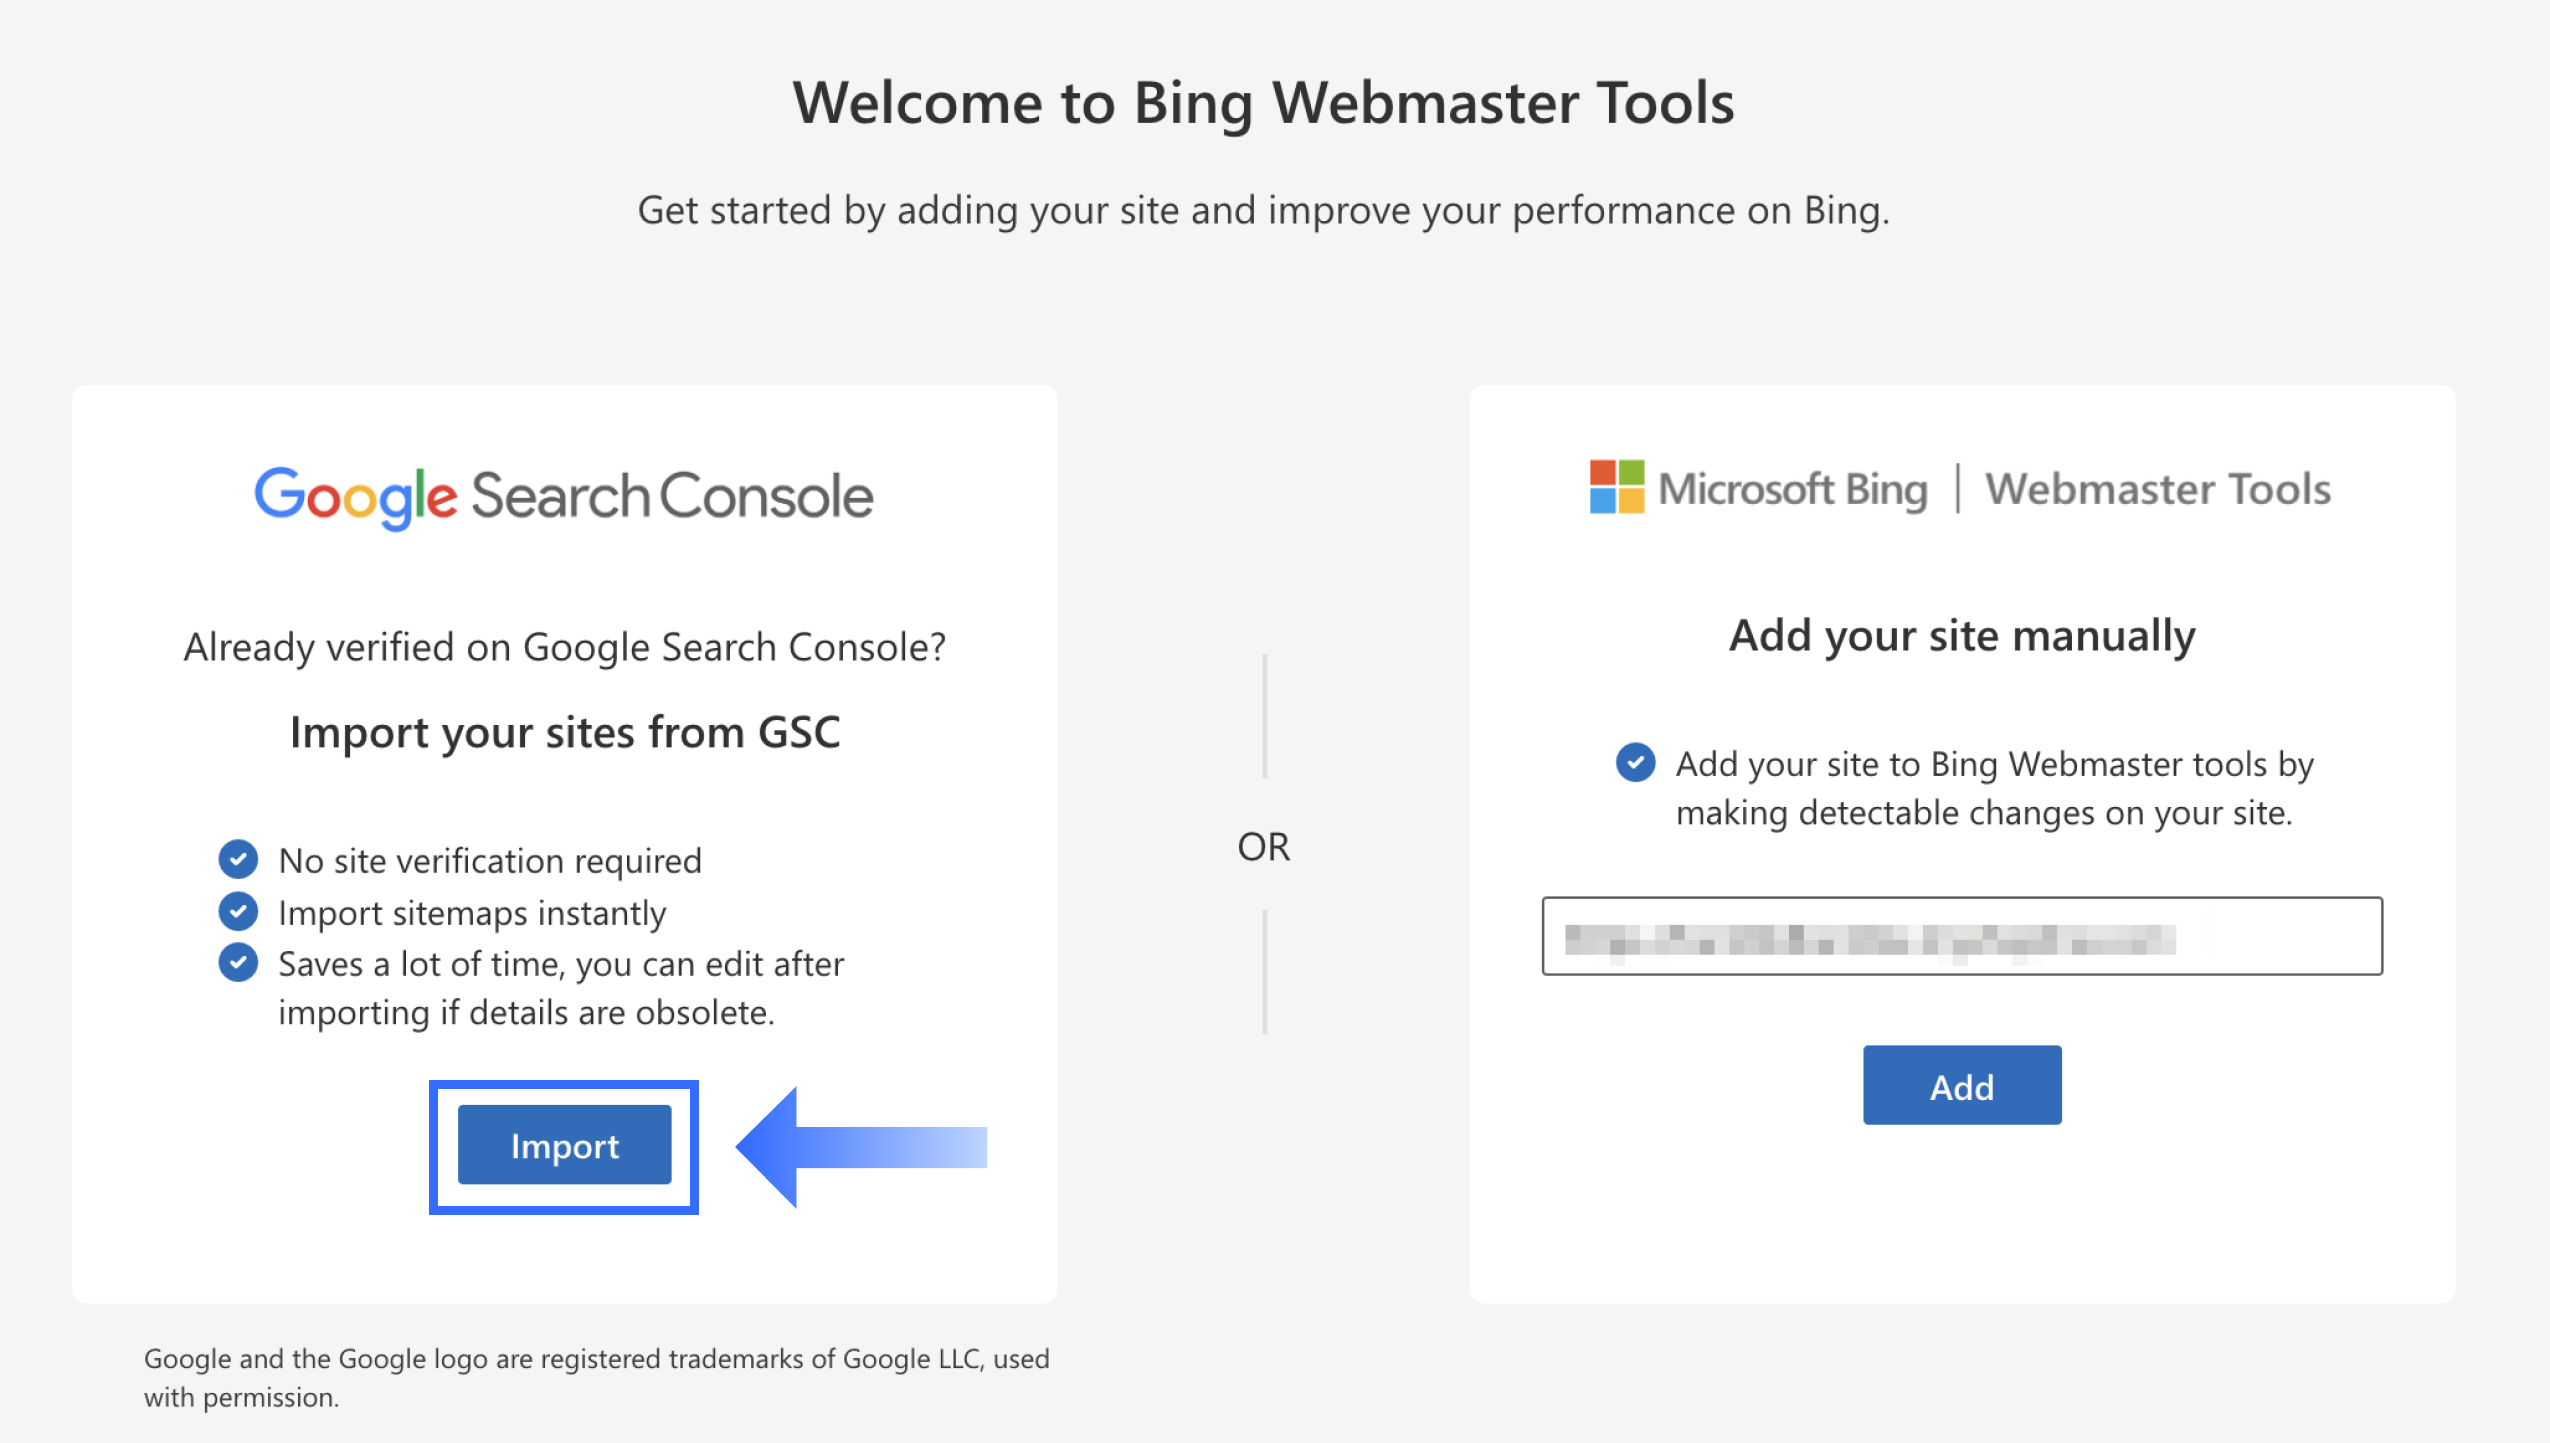Click checkmark icon beside Saves a lot of time
Image resolution: width=2550 pixels, height=1443 pixels.
[x=238, y=963]
